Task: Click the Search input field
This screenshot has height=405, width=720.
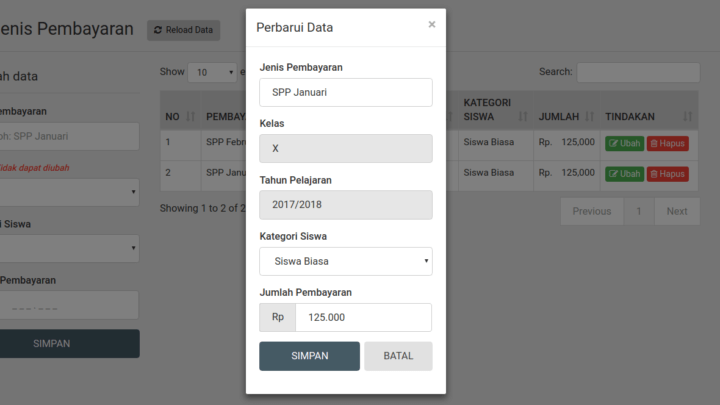Action: coord(638,72)
